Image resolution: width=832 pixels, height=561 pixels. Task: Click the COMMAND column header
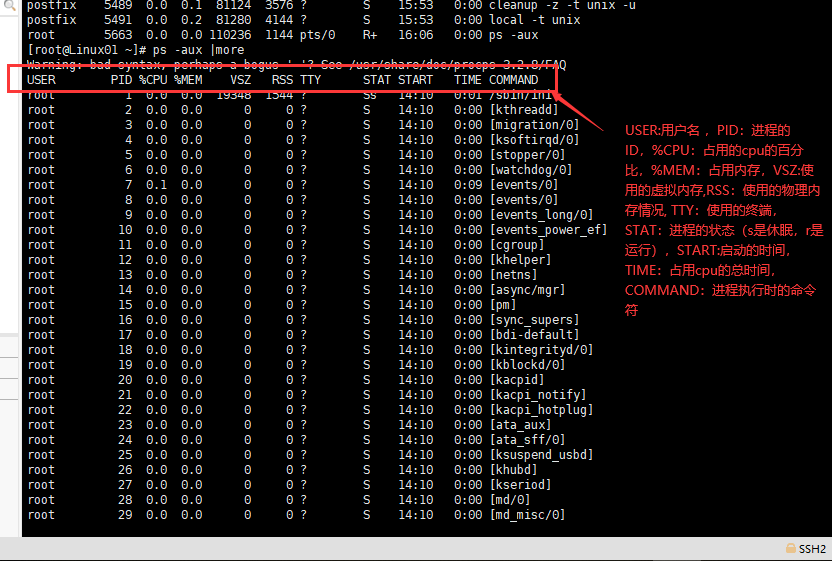pyautogui.click(x=514, y=80)
